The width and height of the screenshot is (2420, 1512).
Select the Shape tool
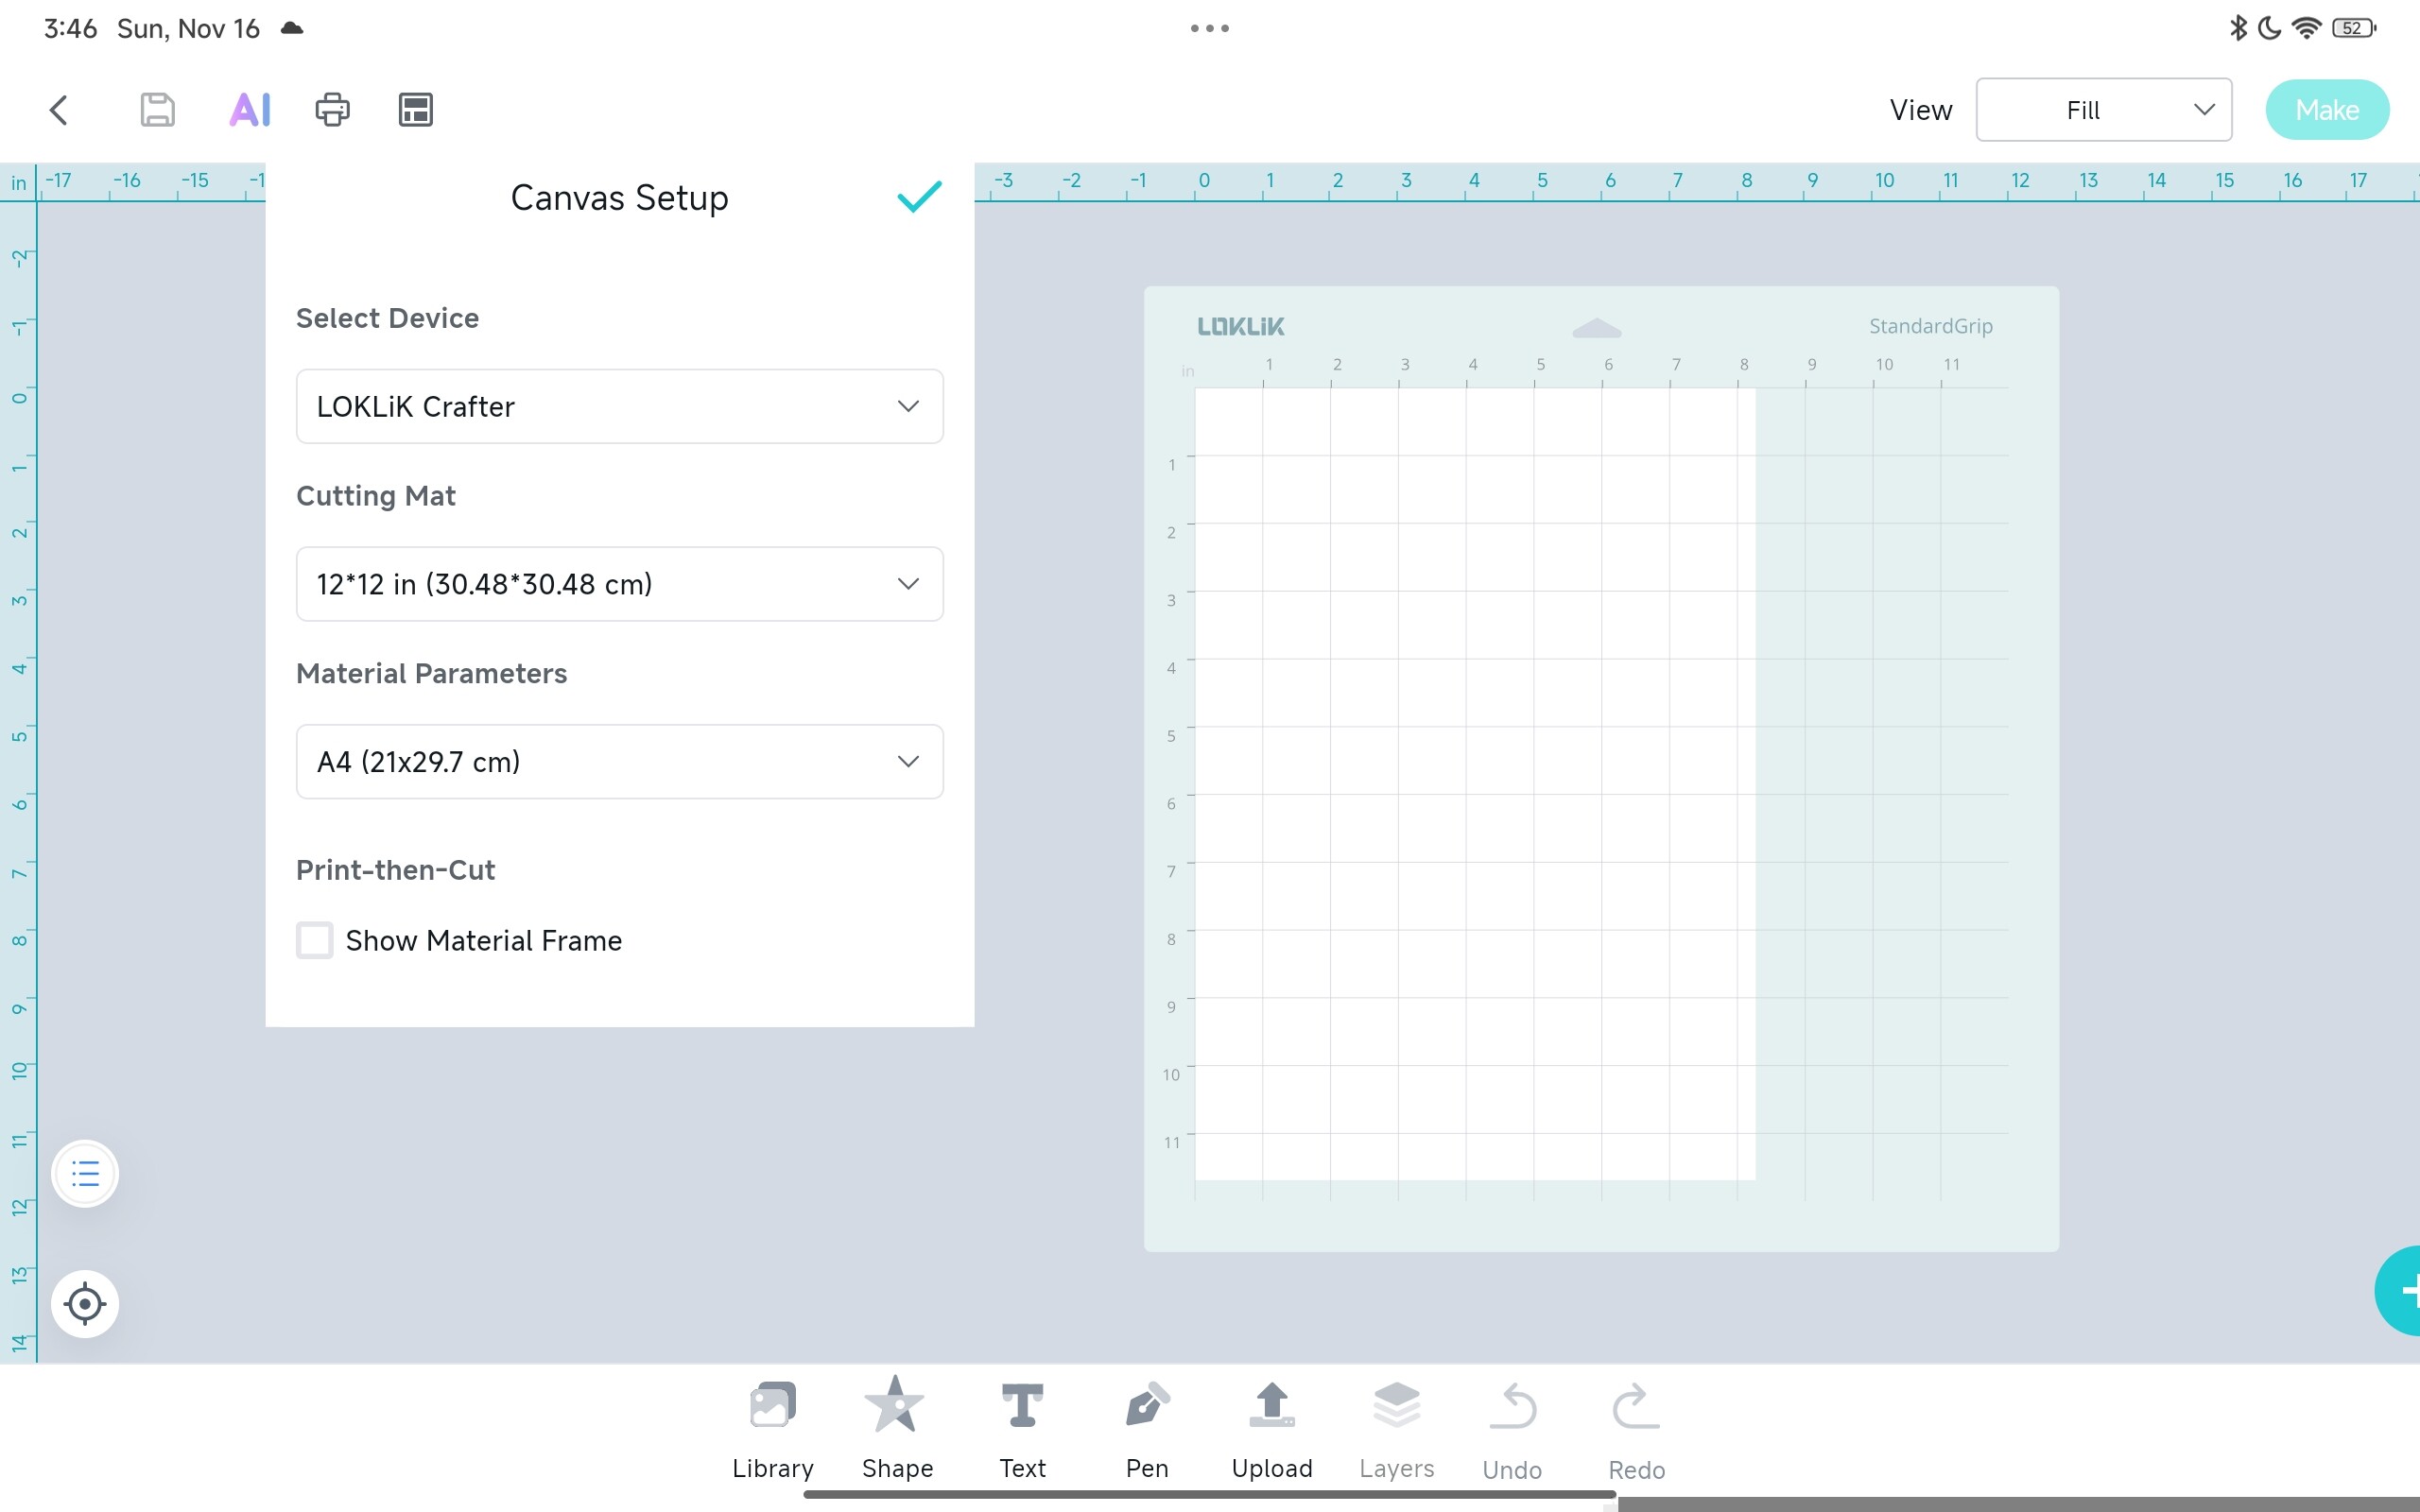click(897, 1426)
